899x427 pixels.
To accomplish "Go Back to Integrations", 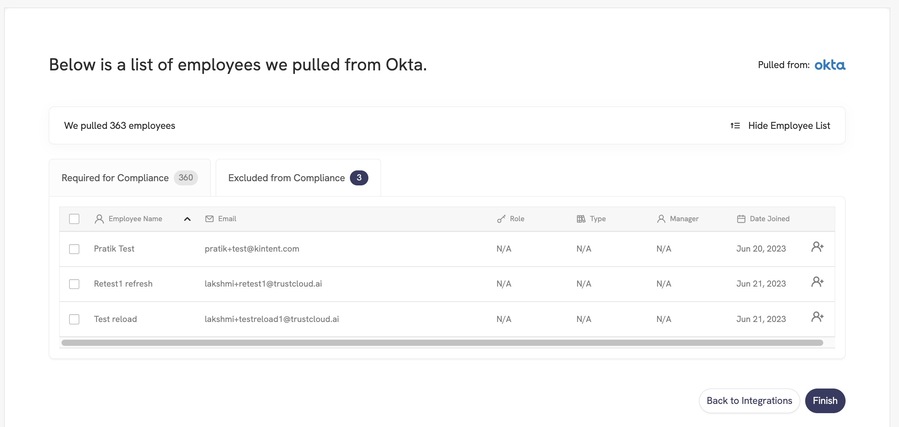I will coord(749,401).
